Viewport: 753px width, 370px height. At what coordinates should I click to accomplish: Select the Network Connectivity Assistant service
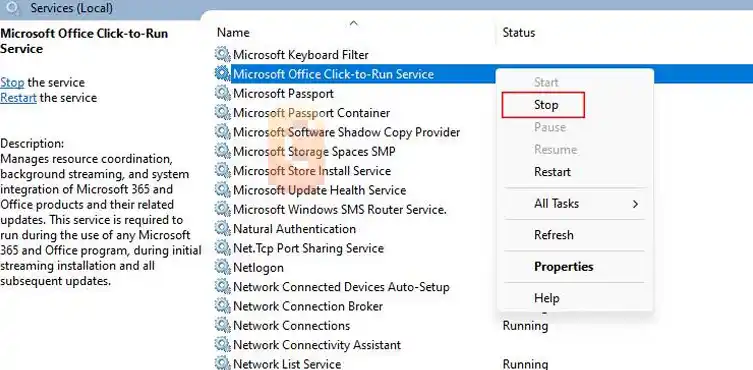pos(317,345)
